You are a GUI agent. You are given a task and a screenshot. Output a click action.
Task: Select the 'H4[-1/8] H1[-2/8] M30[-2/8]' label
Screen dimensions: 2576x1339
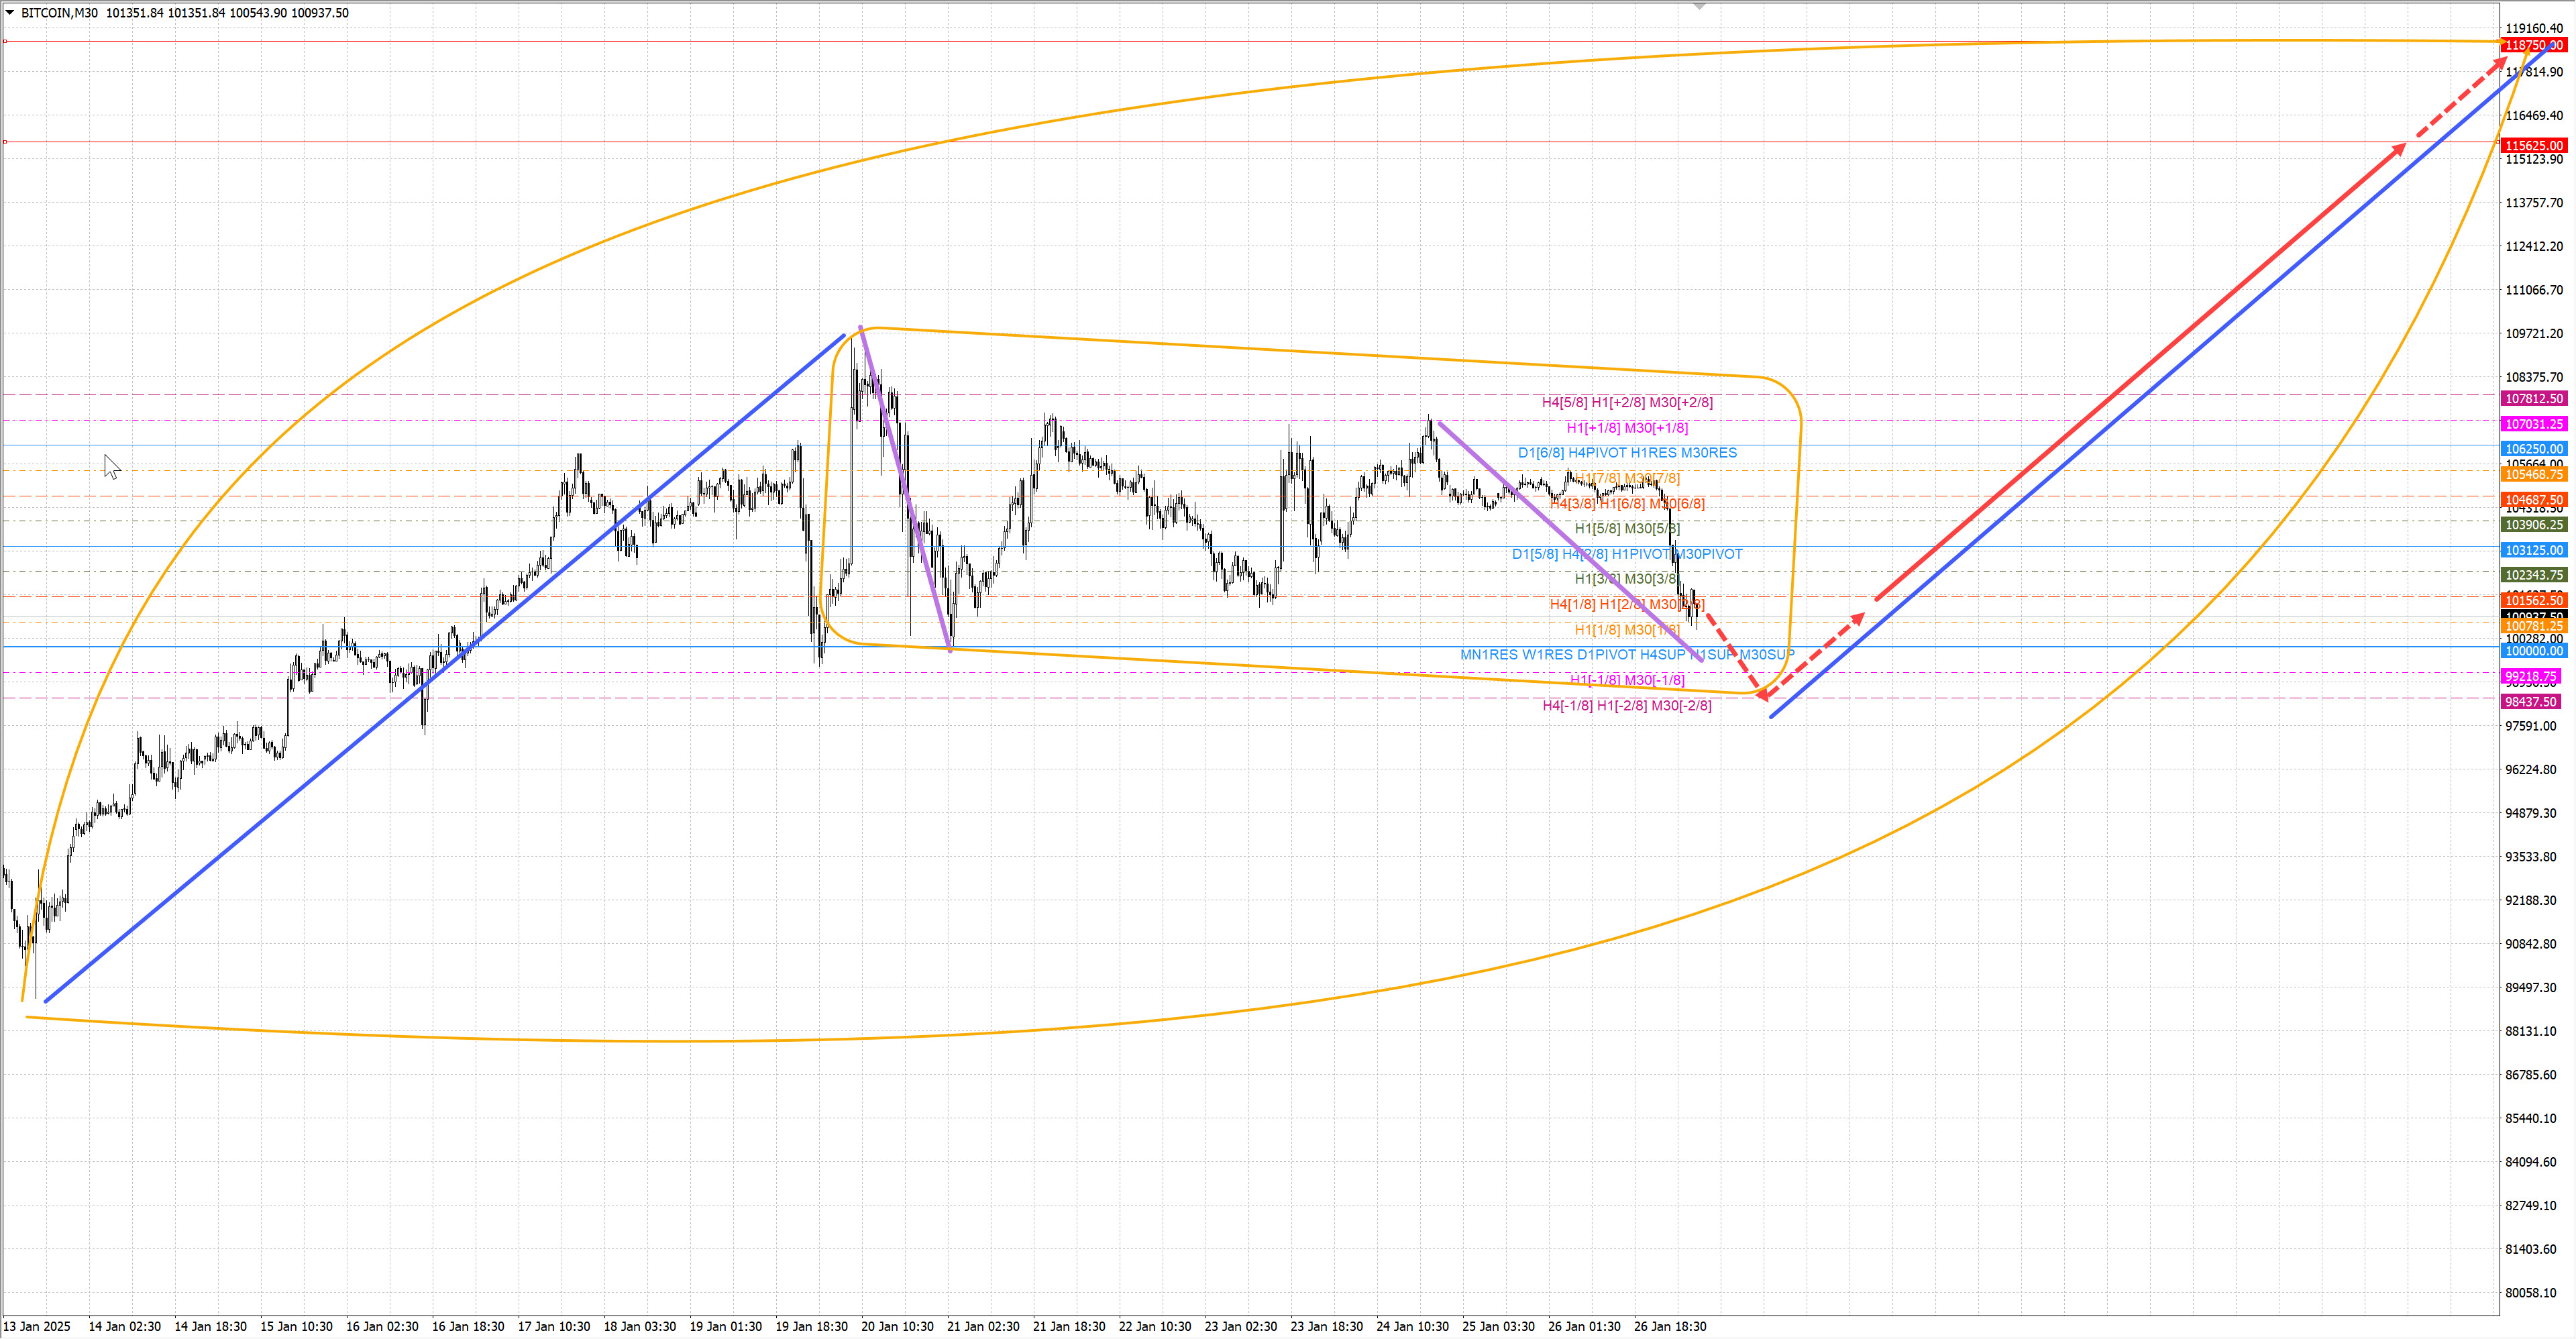(1626, 706)
